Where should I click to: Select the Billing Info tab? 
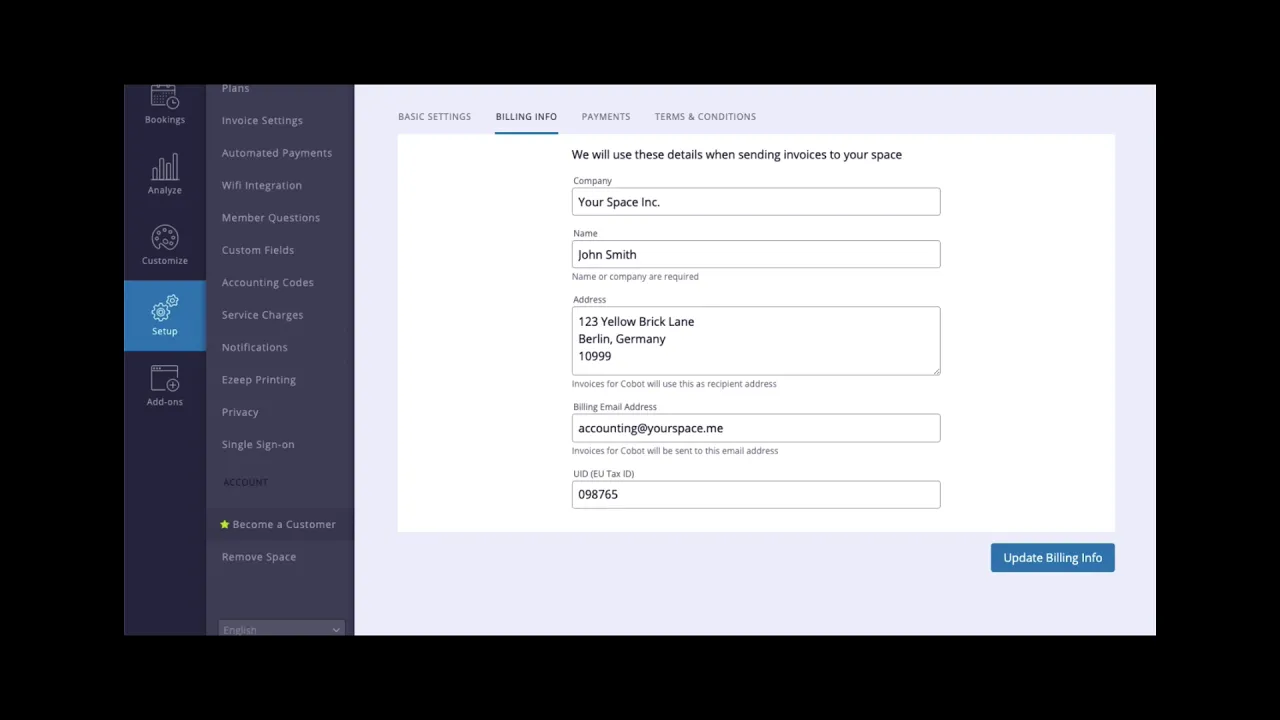(526, 117)
